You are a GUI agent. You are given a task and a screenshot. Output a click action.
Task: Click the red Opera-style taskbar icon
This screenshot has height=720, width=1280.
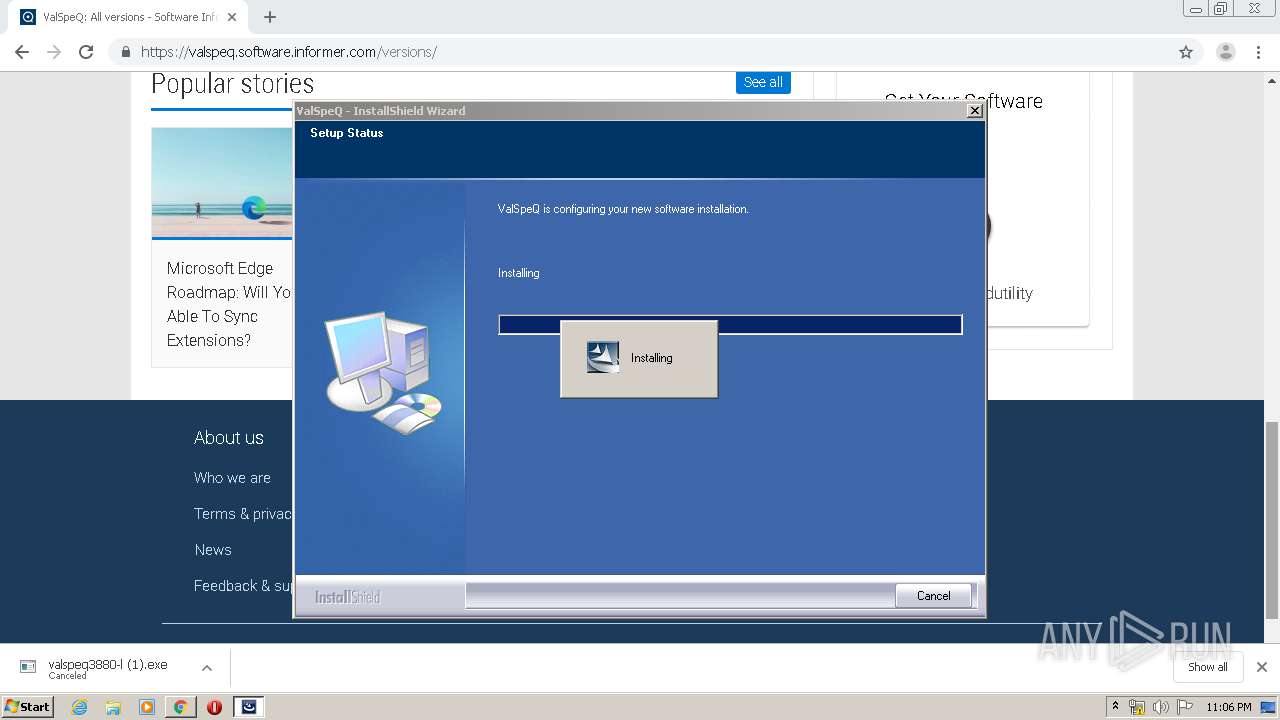[x=214, y=707]
